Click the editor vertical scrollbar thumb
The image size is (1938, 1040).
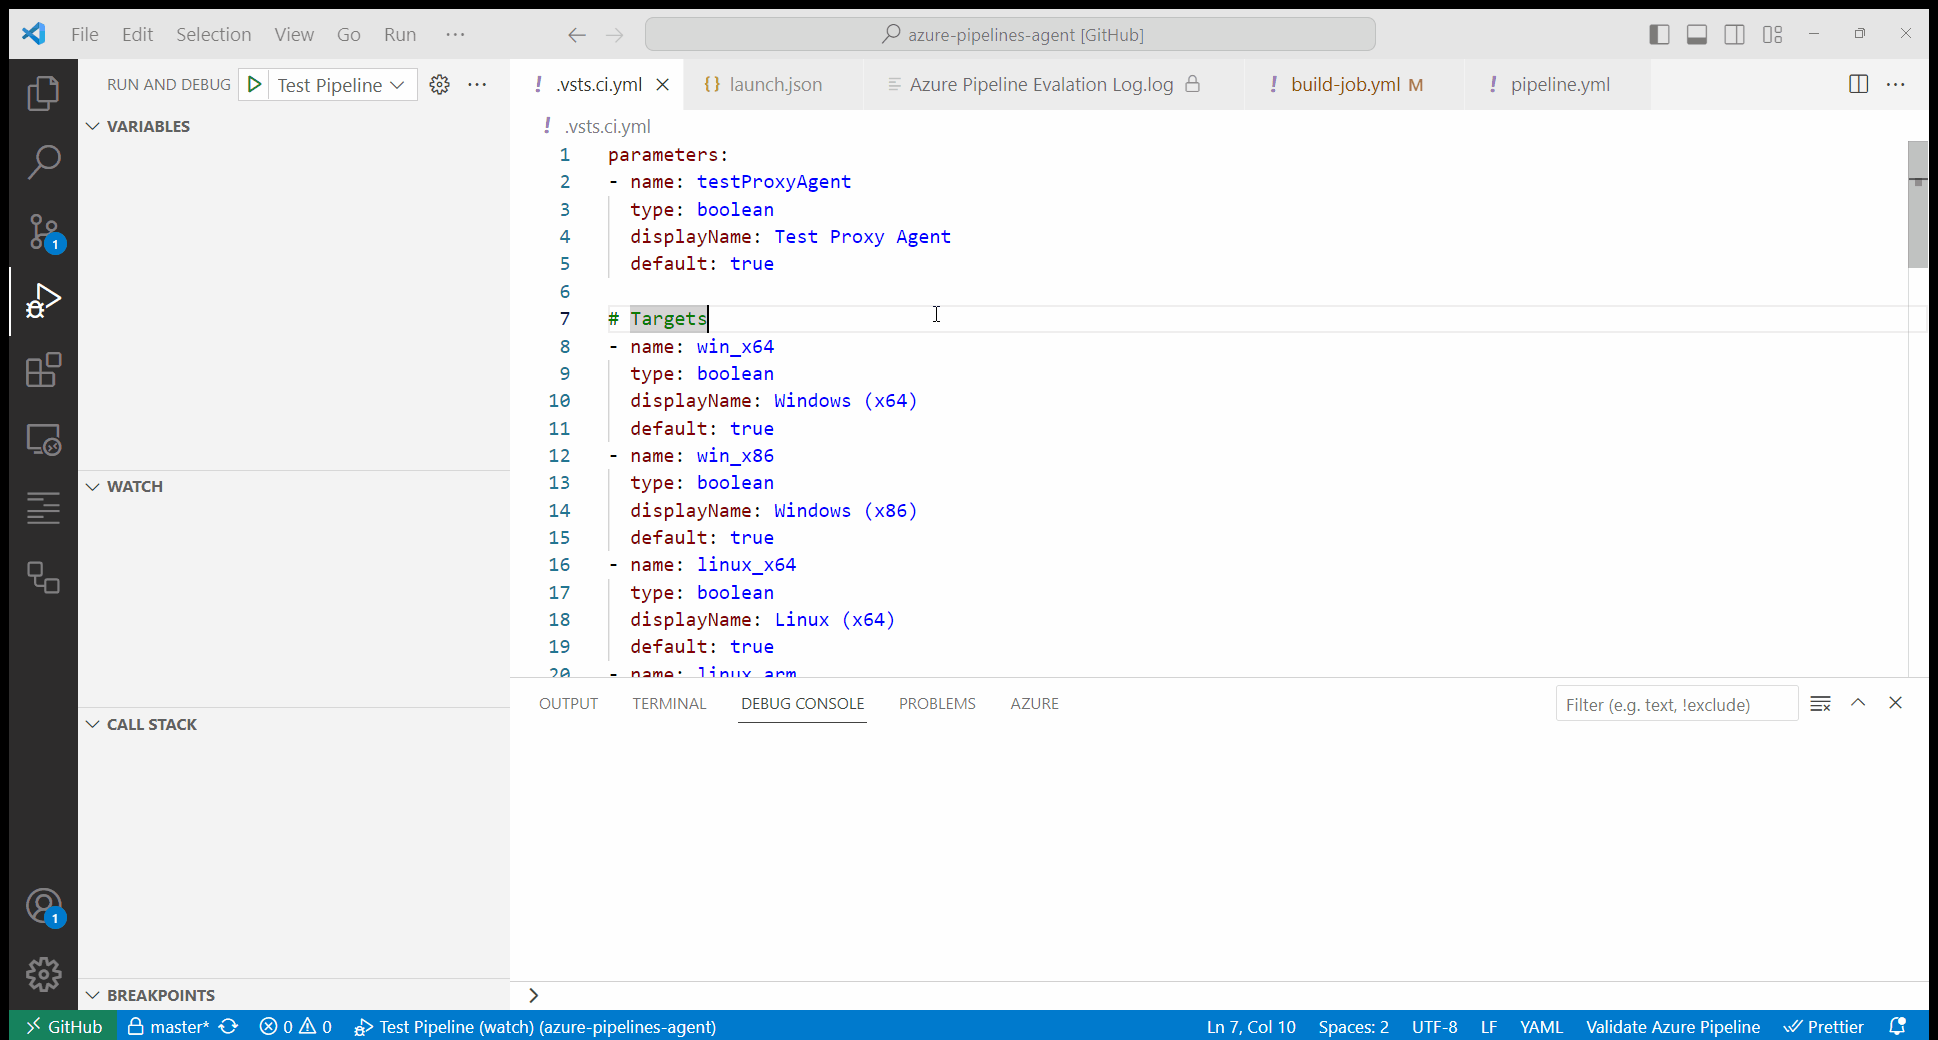pyautogui.click(x=1918, y=205)
